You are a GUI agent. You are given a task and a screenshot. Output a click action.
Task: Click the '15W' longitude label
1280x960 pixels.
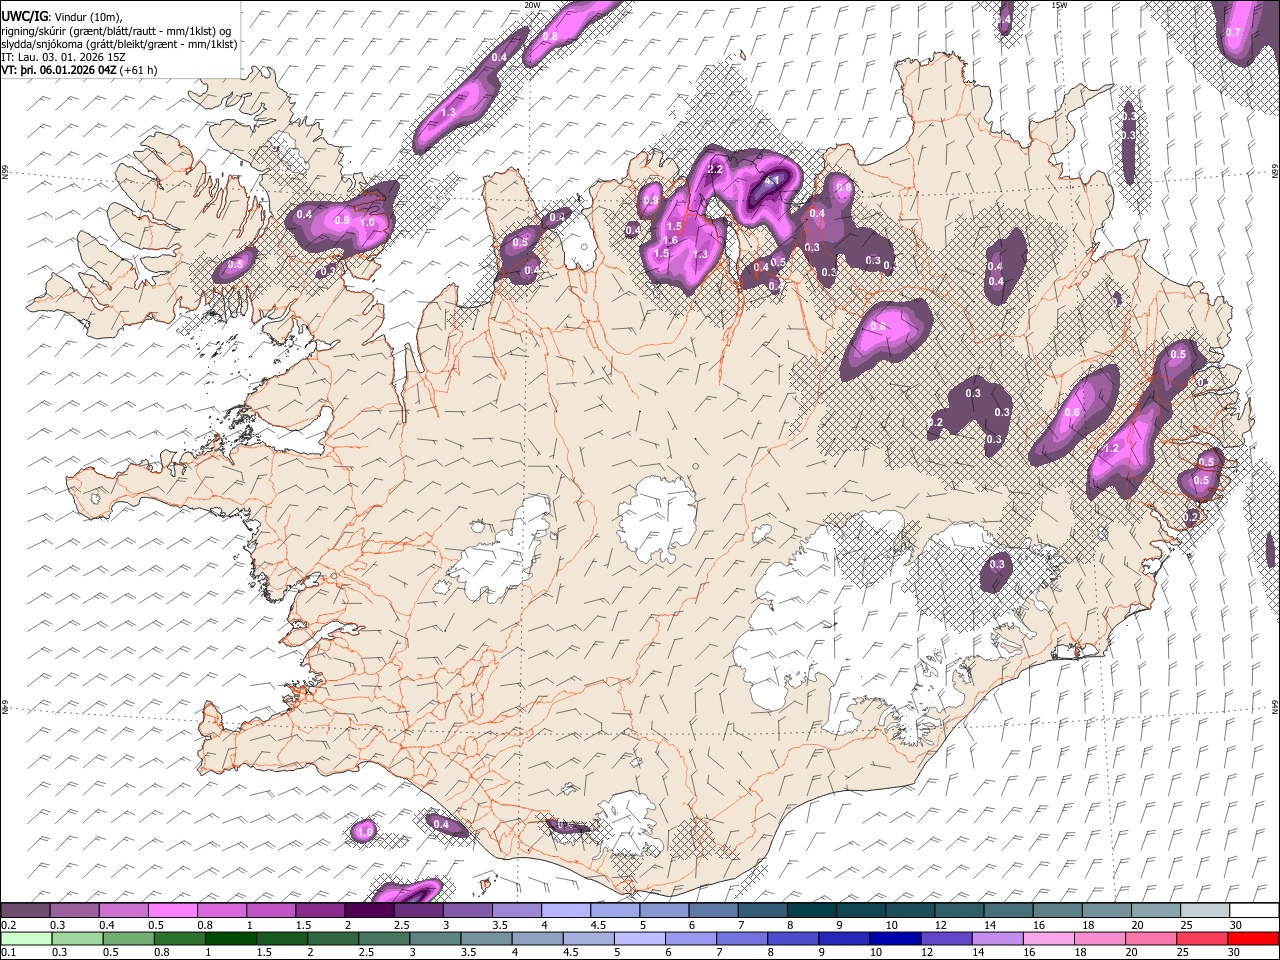pos(1059,5)
